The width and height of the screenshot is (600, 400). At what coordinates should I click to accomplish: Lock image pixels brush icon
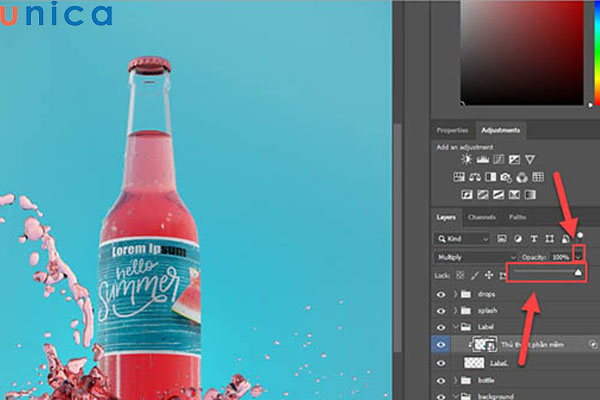(474, 275)
